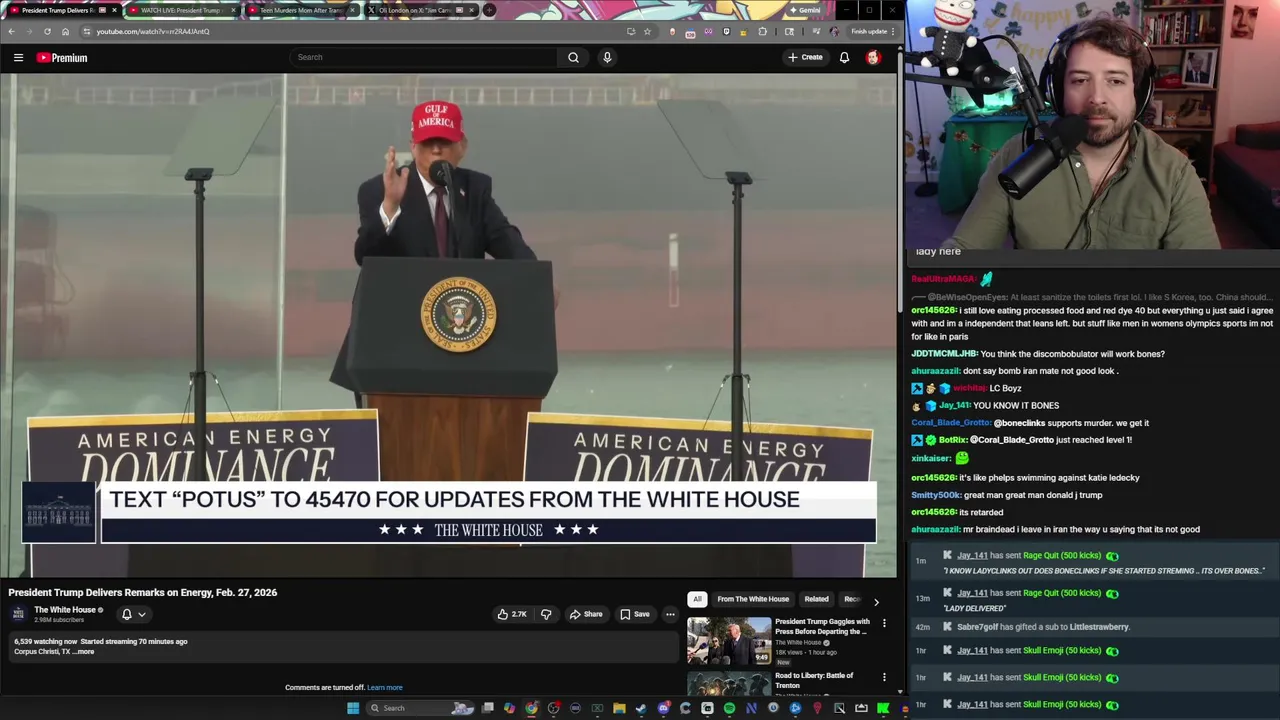Go to YouTube Premium home logo
The image size is (1280, 720).
click(62, 58)
